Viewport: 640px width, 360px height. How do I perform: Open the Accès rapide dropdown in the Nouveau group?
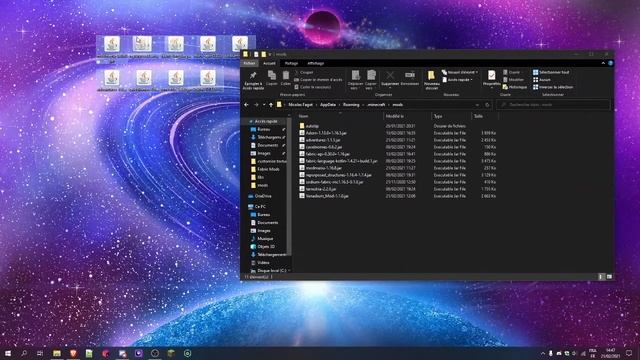(458, 80)
